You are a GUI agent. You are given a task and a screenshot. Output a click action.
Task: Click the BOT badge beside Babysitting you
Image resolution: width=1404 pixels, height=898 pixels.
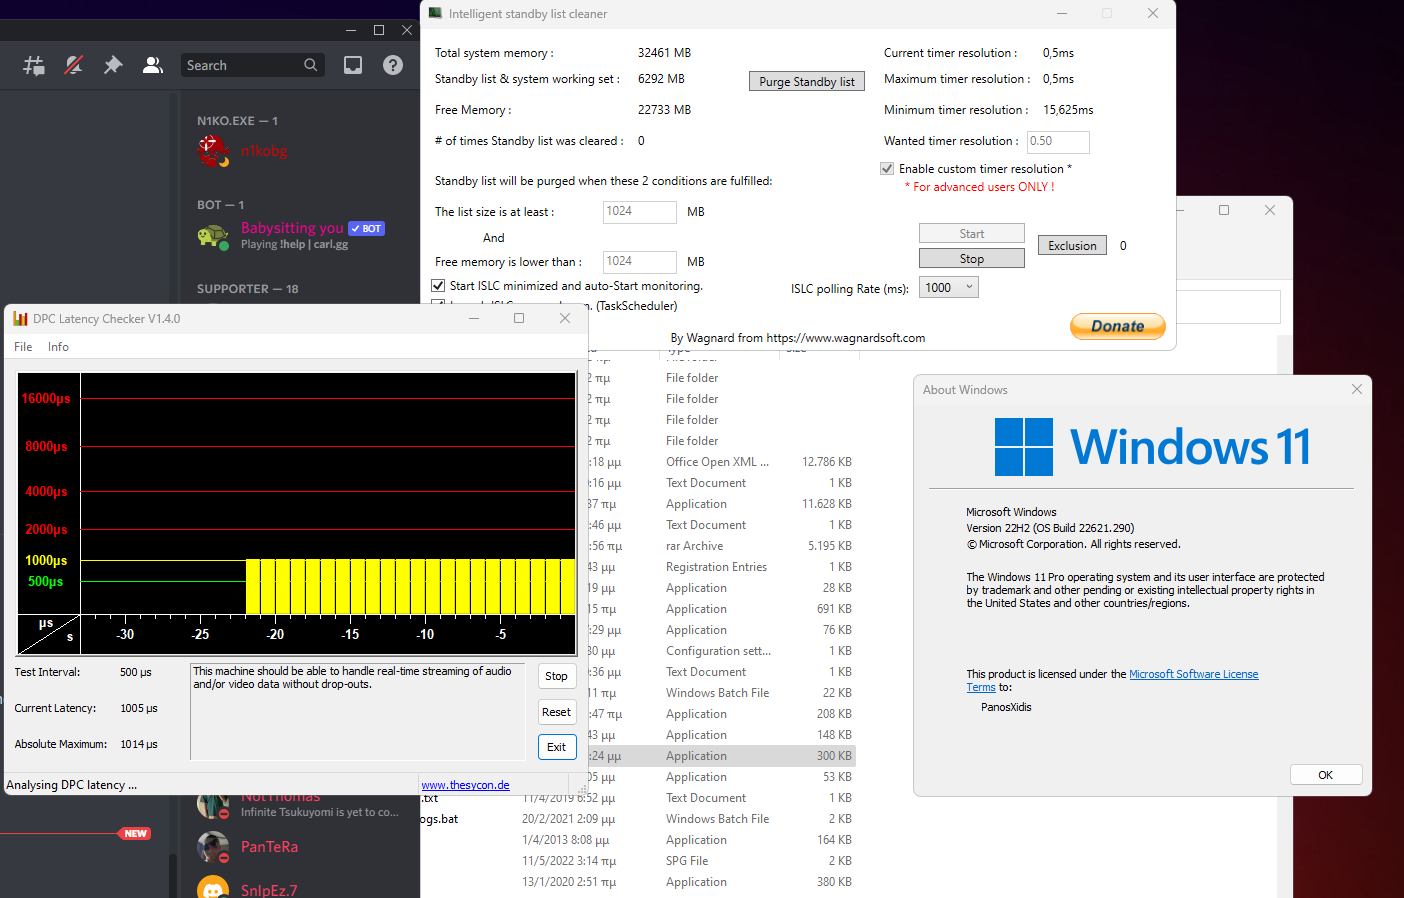coord(366,229)
